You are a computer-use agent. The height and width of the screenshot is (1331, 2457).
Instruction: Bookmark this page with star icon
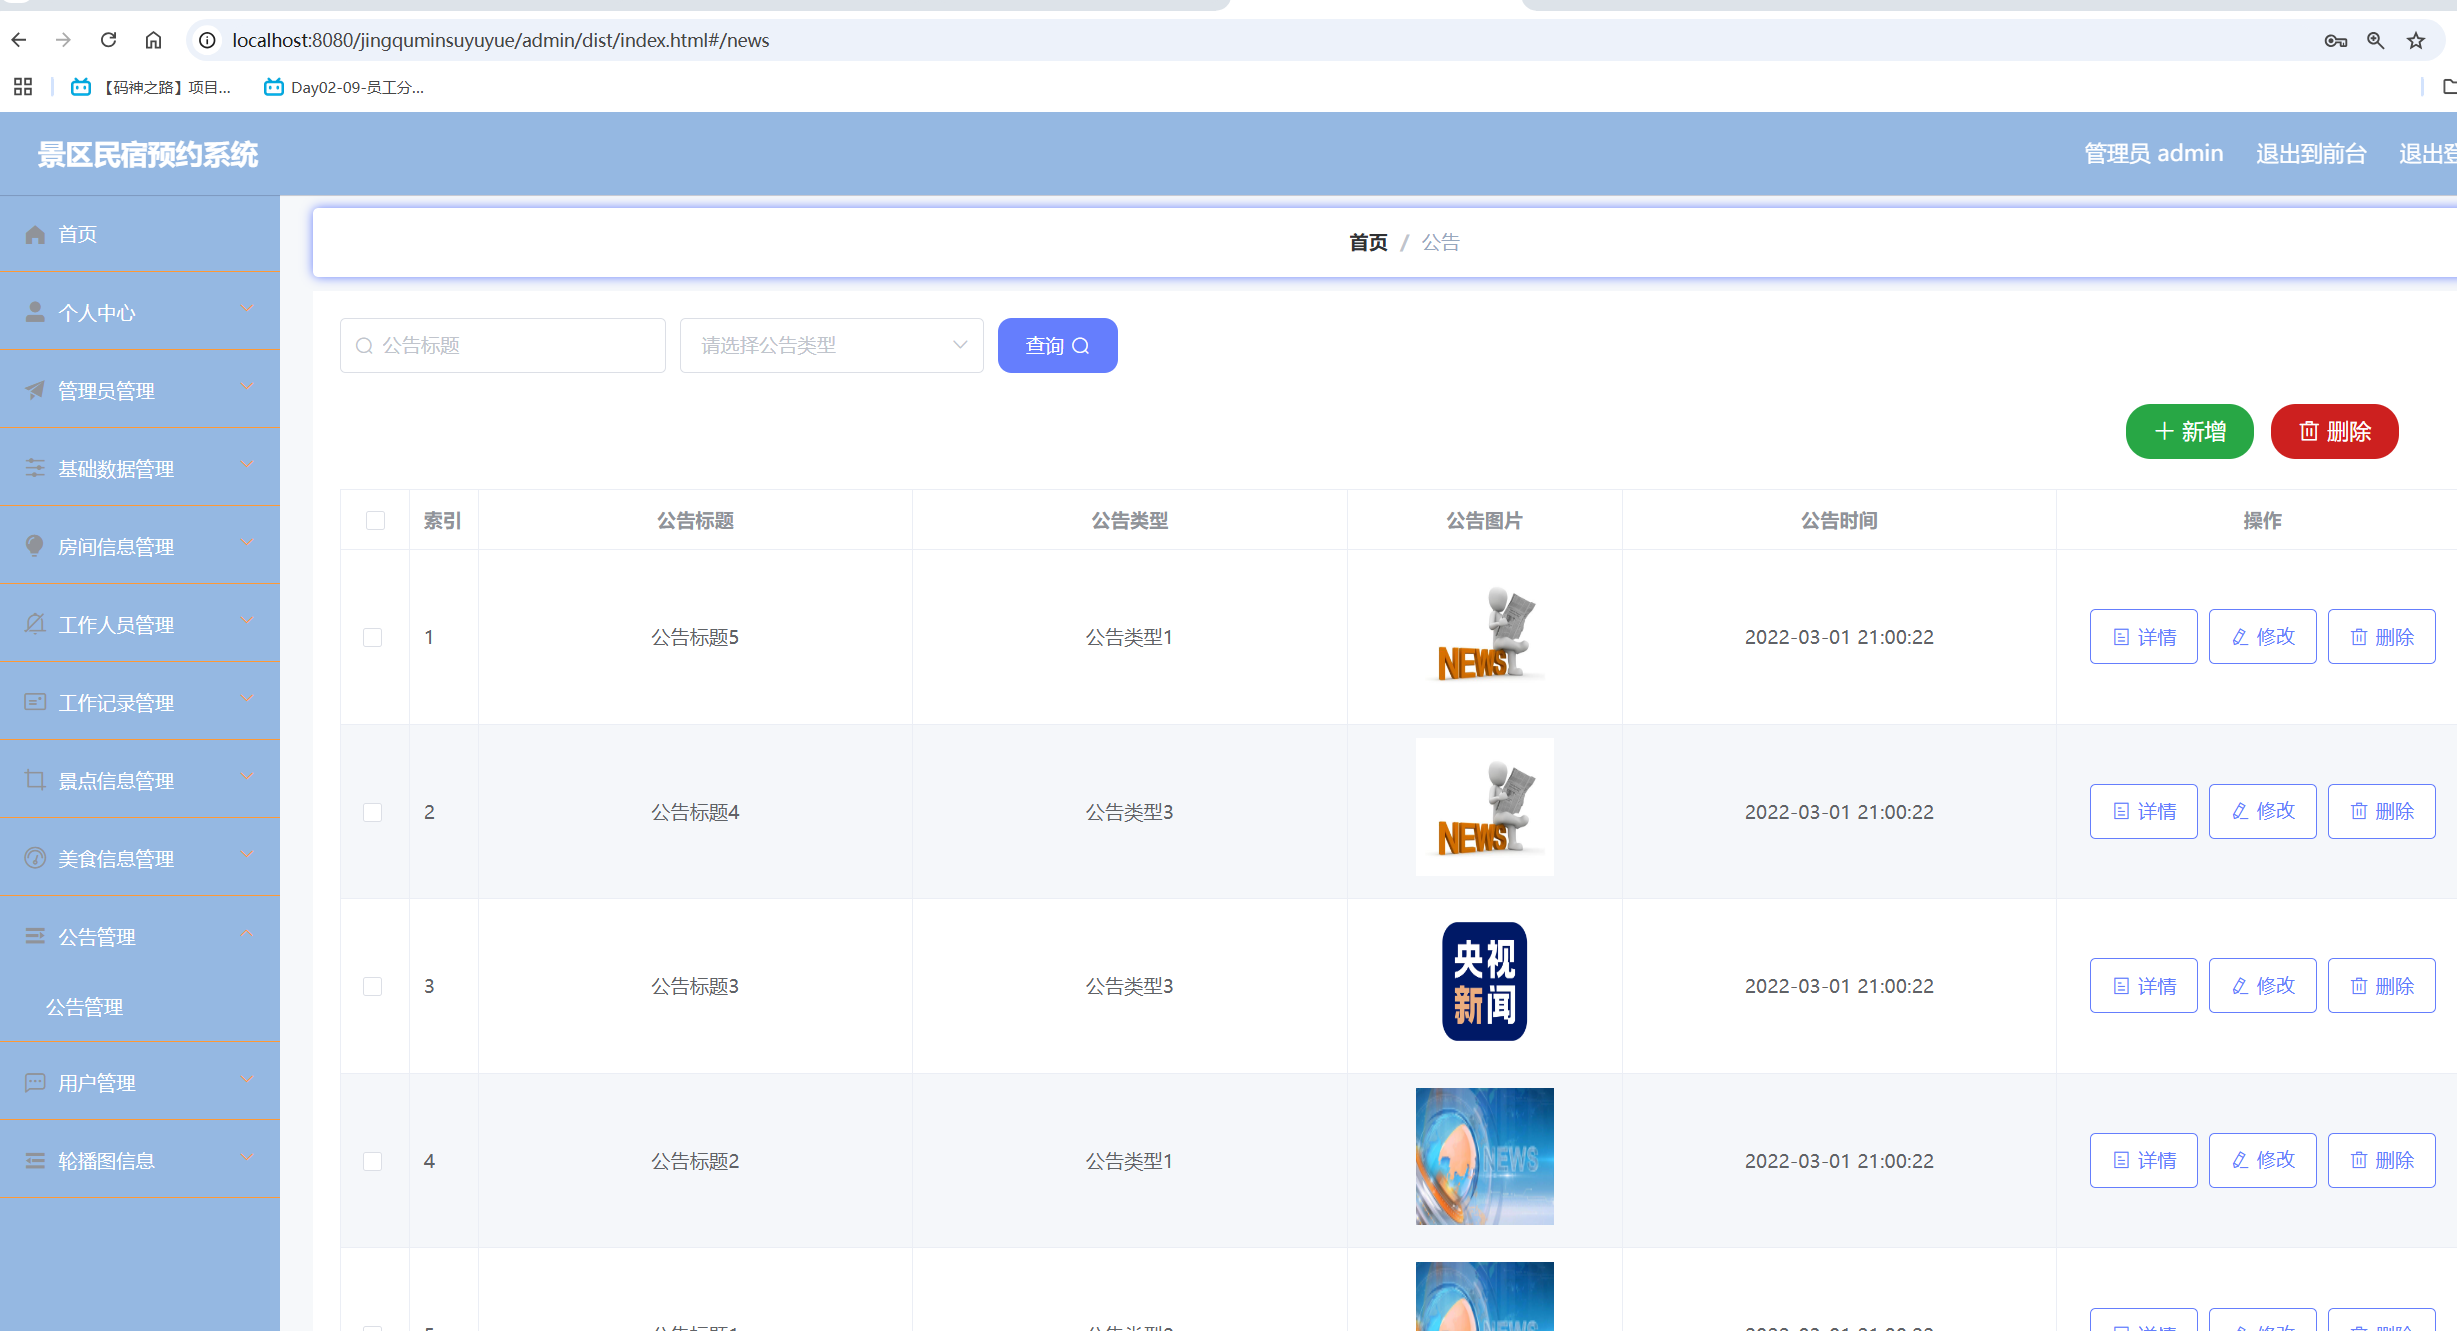pyautogui.click(x=2416, y=41)
